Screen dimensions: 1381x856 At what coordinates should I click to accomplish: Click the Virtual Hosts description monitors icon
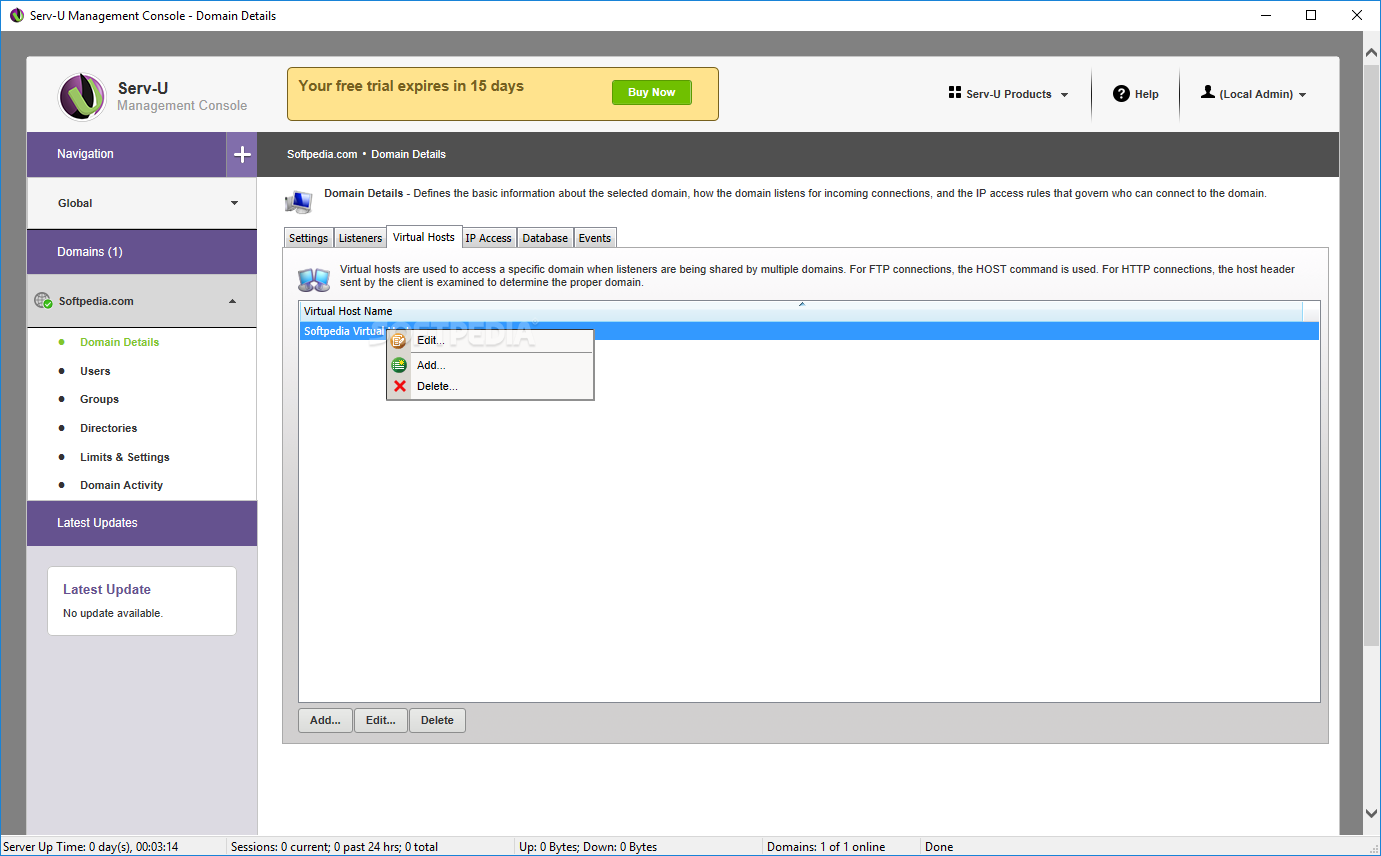314,279
